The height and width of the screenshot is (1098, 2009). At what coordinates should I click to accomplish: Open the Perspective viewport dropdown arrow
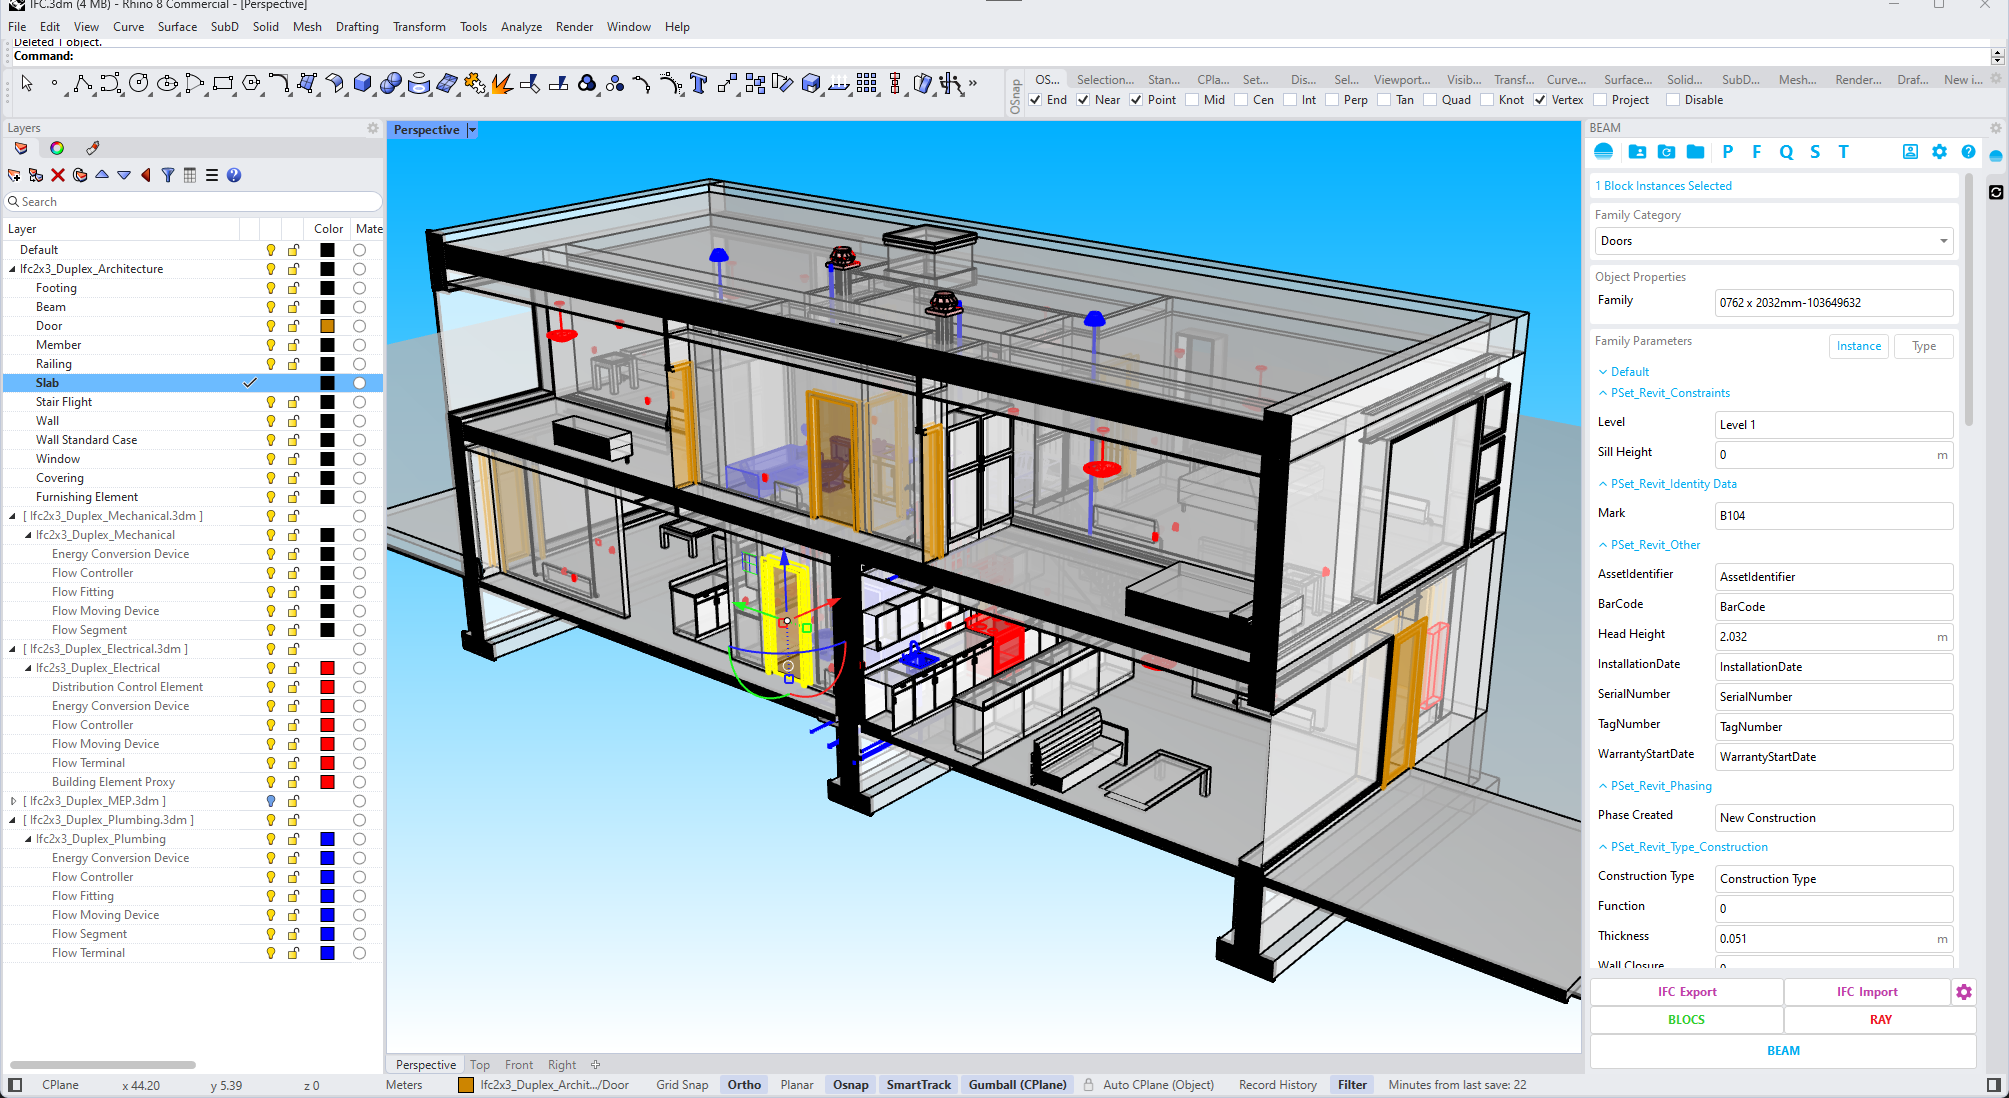click(x=472, y=130)
